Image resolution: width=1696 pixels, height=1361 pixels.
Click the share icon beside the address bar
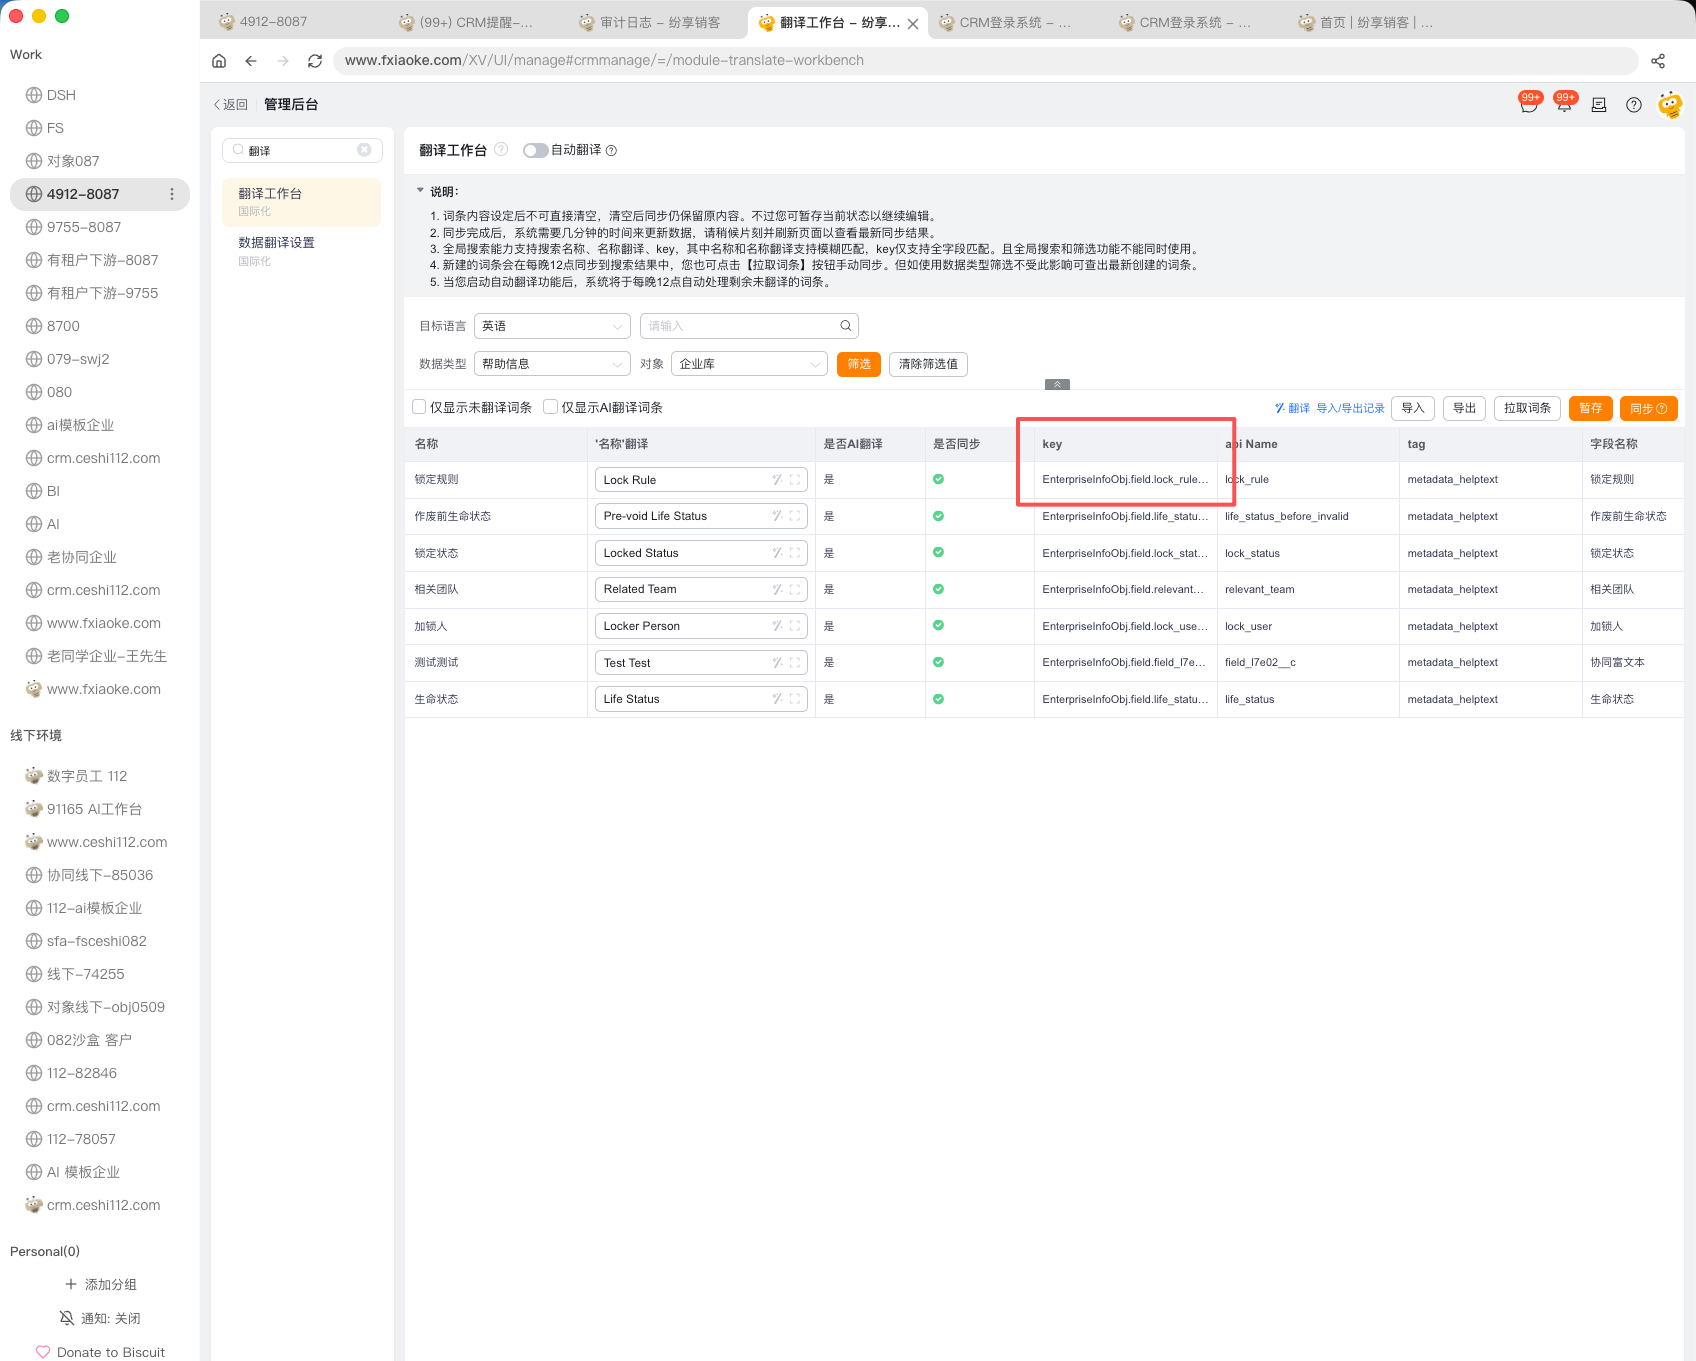coord(1658,61)
